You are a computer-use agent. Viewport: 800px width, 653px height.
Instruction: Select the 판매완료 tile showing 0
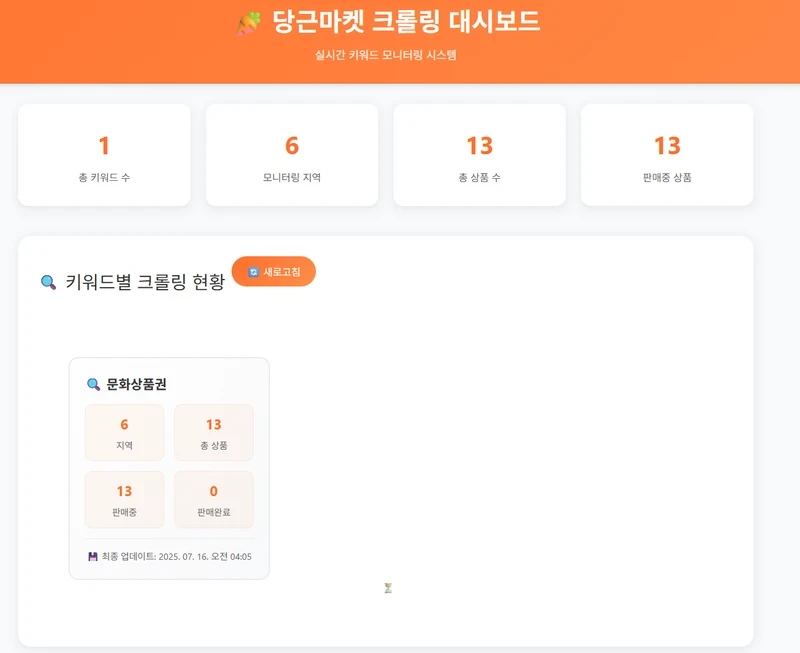[x=214, y=500]
